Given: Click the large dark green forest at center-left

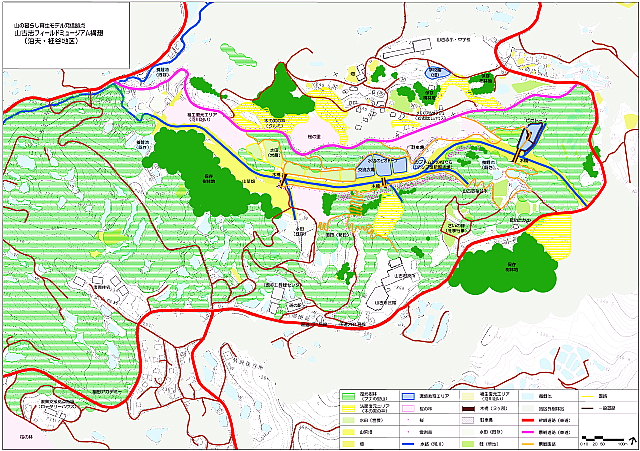Looking at the screenshot, I should (205, 168).
